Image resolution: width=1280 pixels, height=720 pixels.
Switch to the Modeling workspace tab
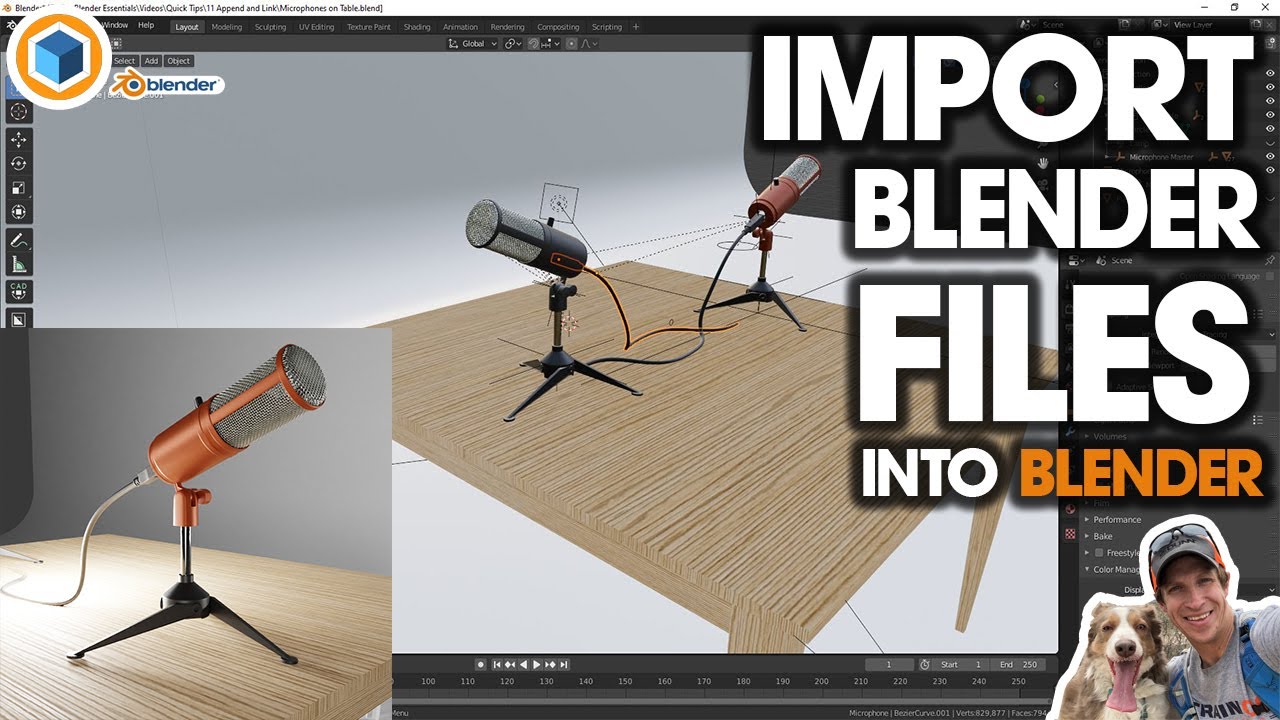(226, 27)
